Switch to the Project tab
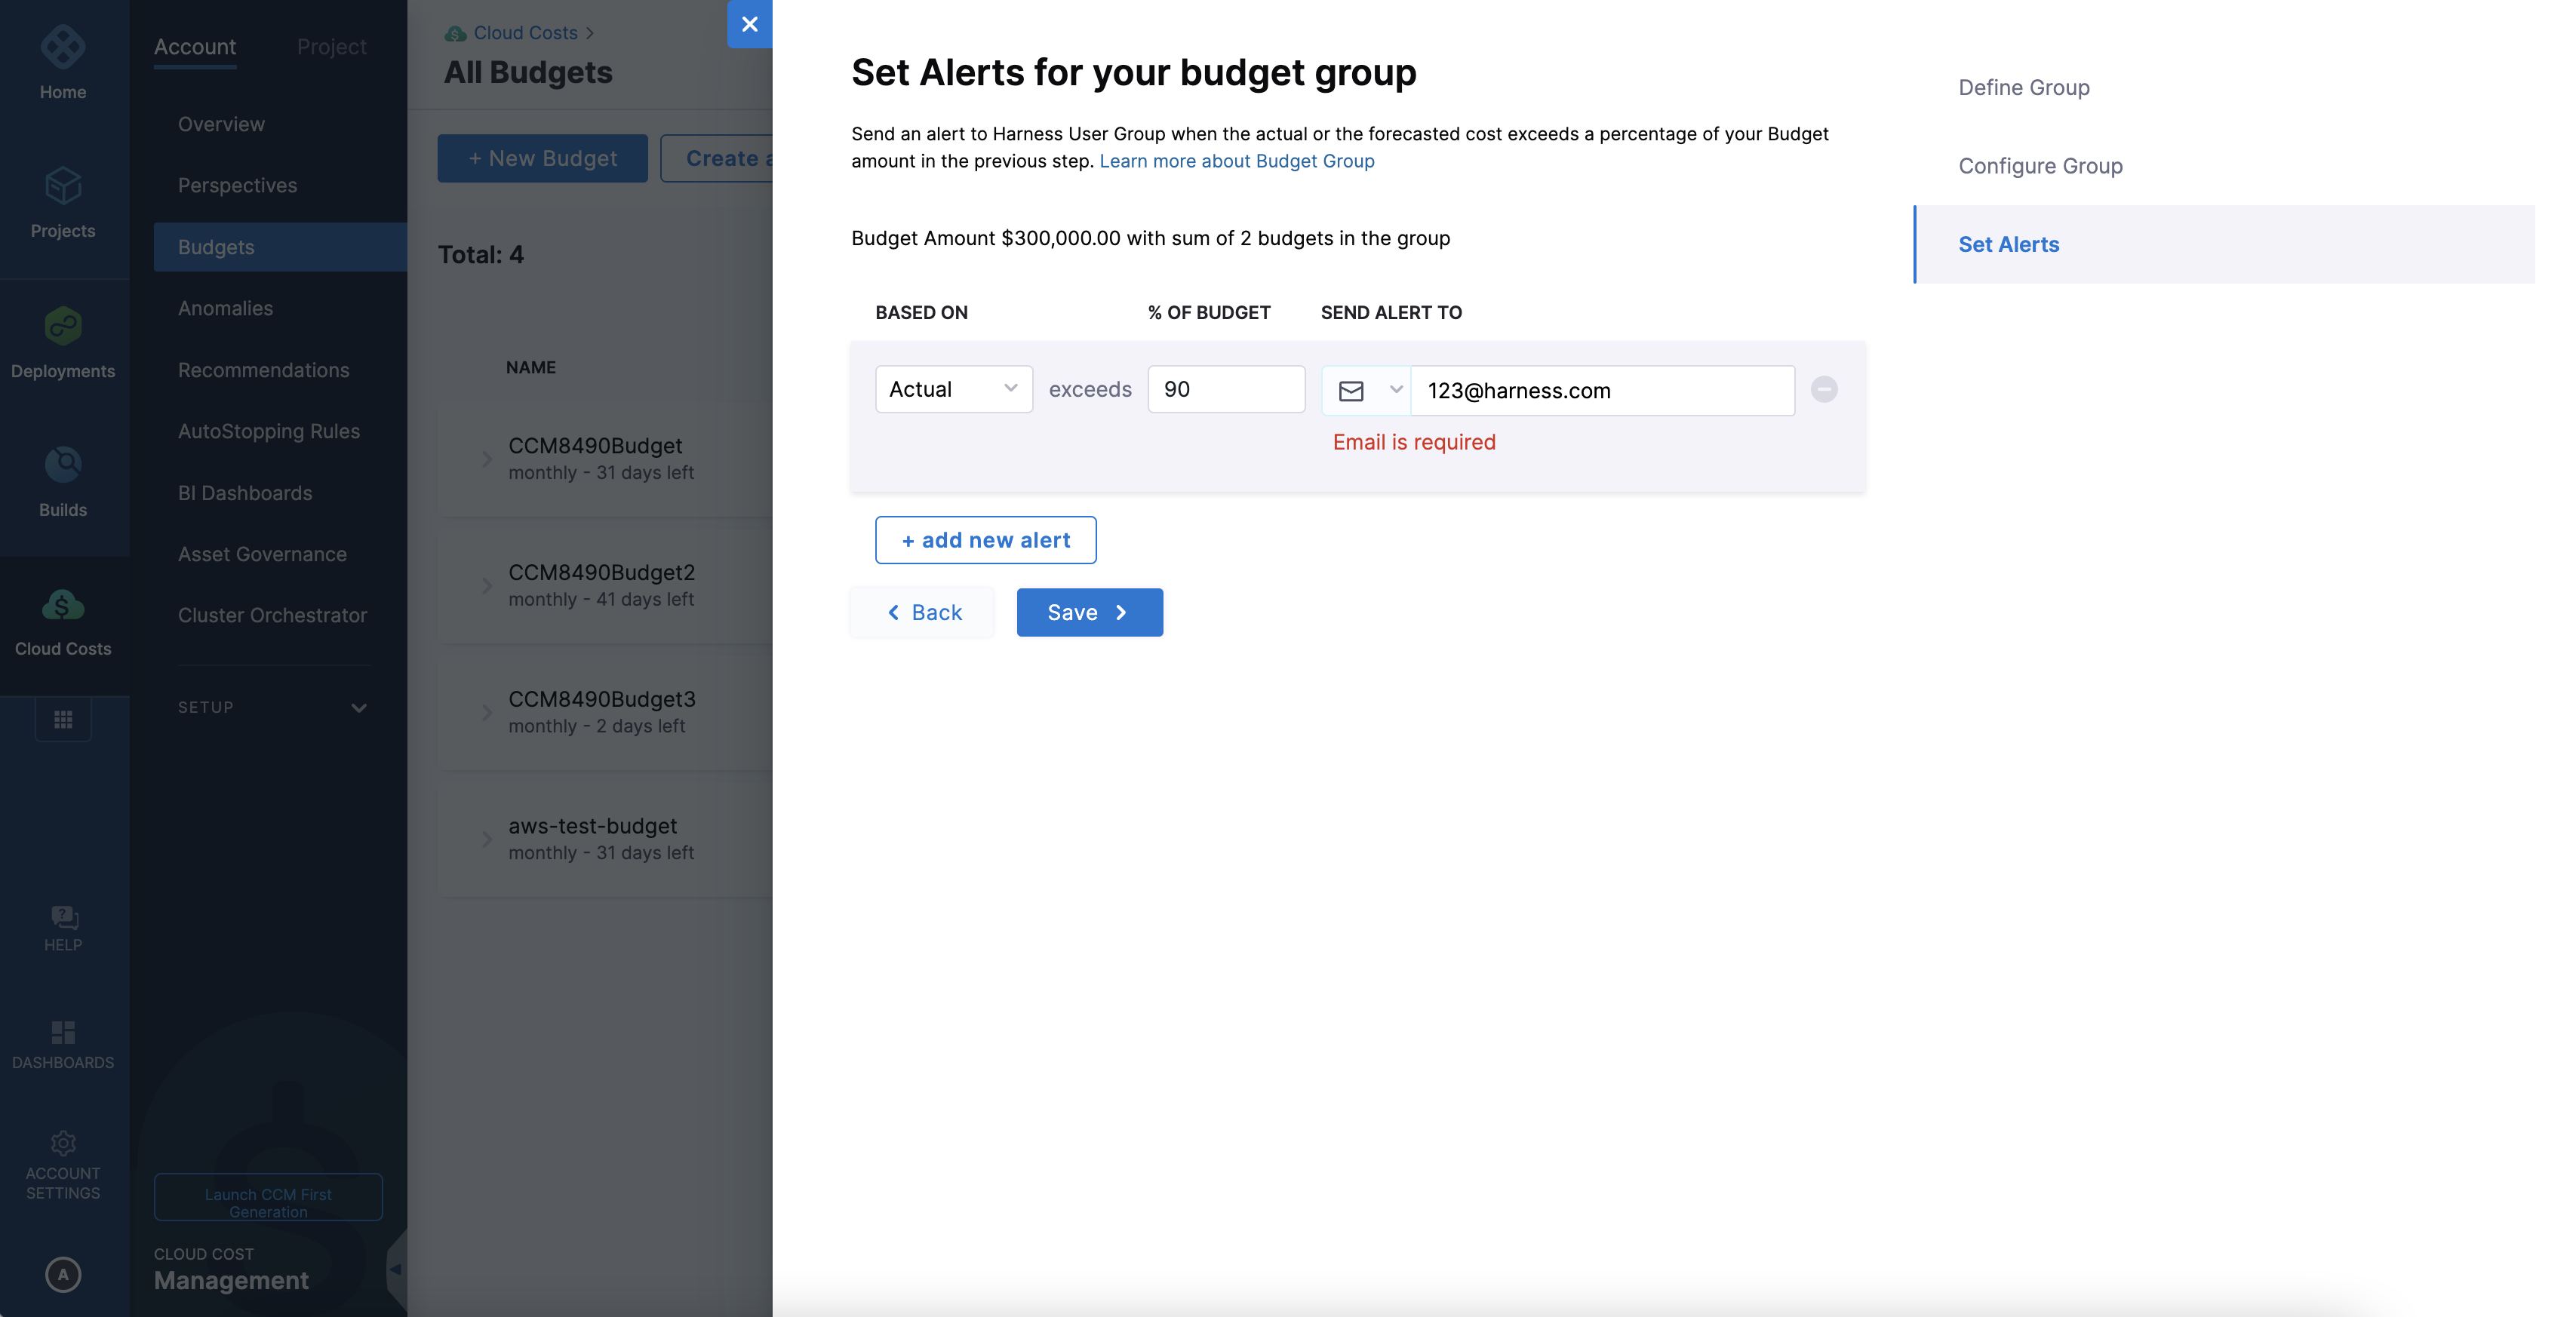2576x1317 pixels. [x=332, y=47]
